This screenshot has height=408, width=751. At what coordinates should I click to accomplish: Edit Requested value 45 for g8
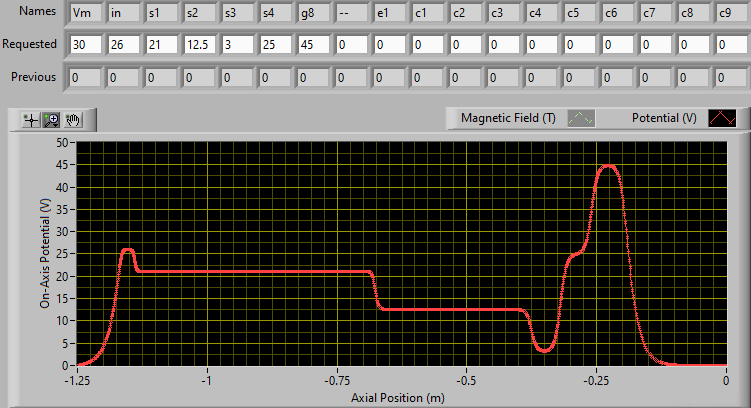coord(314,45)
